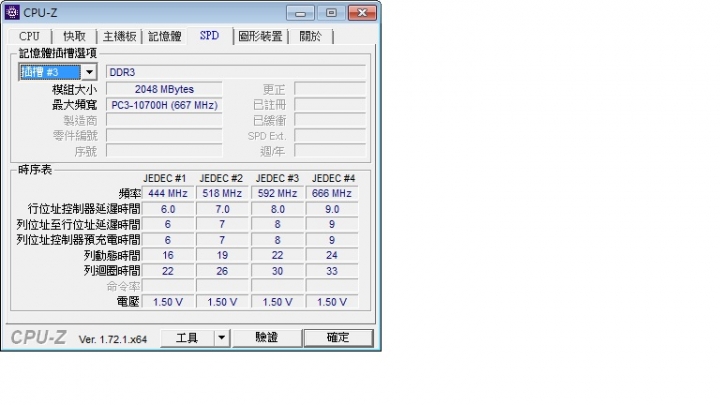Image resolution: width=720 pixels, height=405 pixels.
Task: Click the empty 零件編號 part number field
Action: (x=164, y=135)
